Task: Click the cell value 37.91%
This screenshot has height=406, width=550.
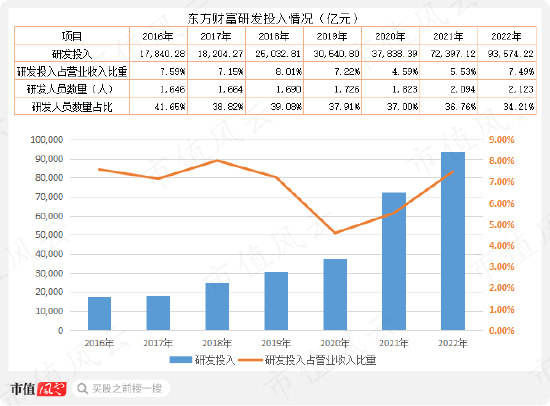Action: 344,106
